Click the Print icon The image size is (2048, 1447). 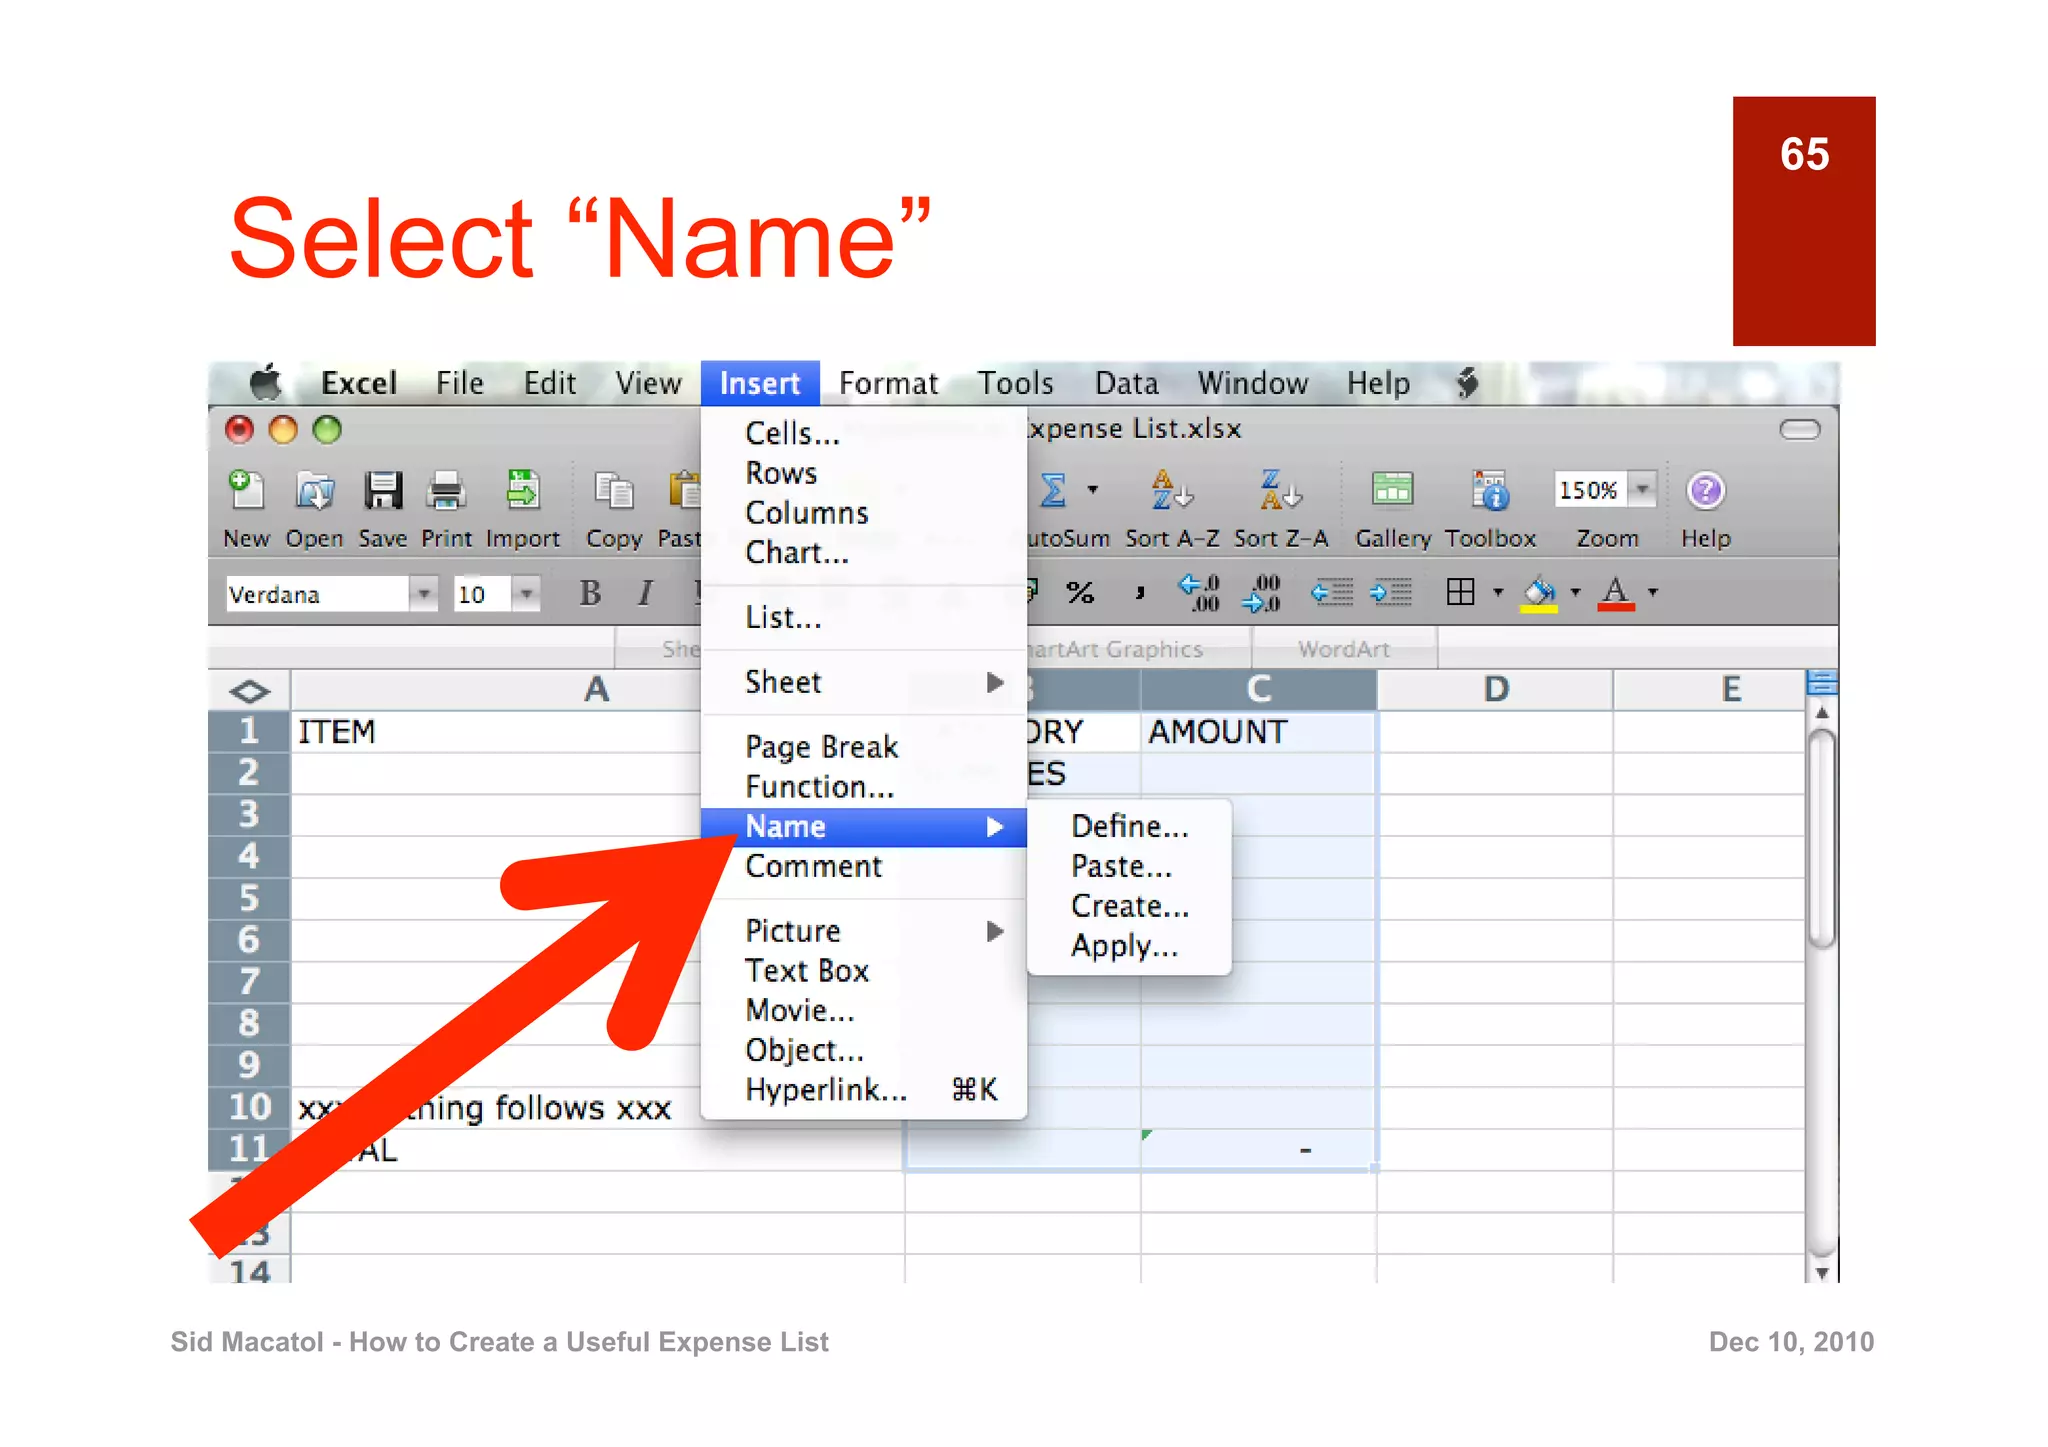446,490
